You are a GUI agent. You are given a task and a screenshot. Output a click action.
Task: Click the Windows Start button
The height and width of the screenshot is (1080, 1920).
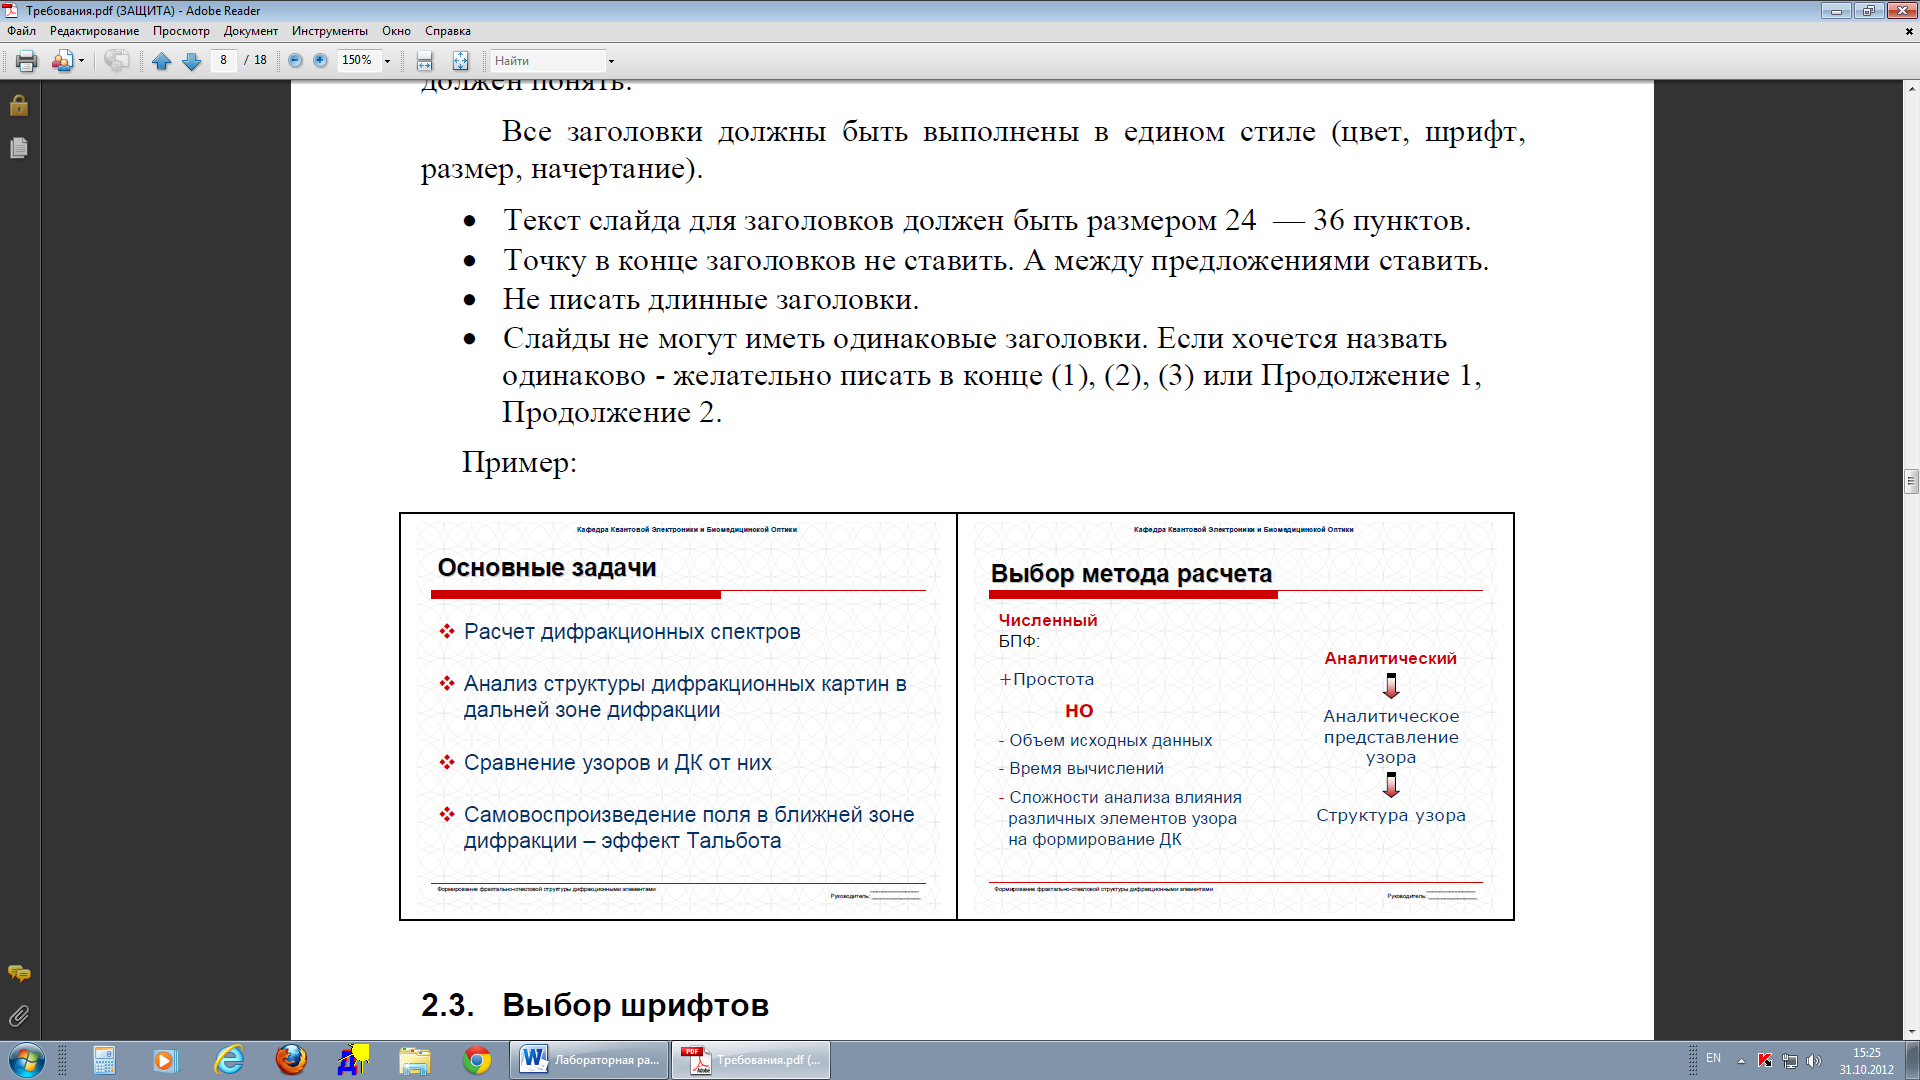tap(27, 1060)
